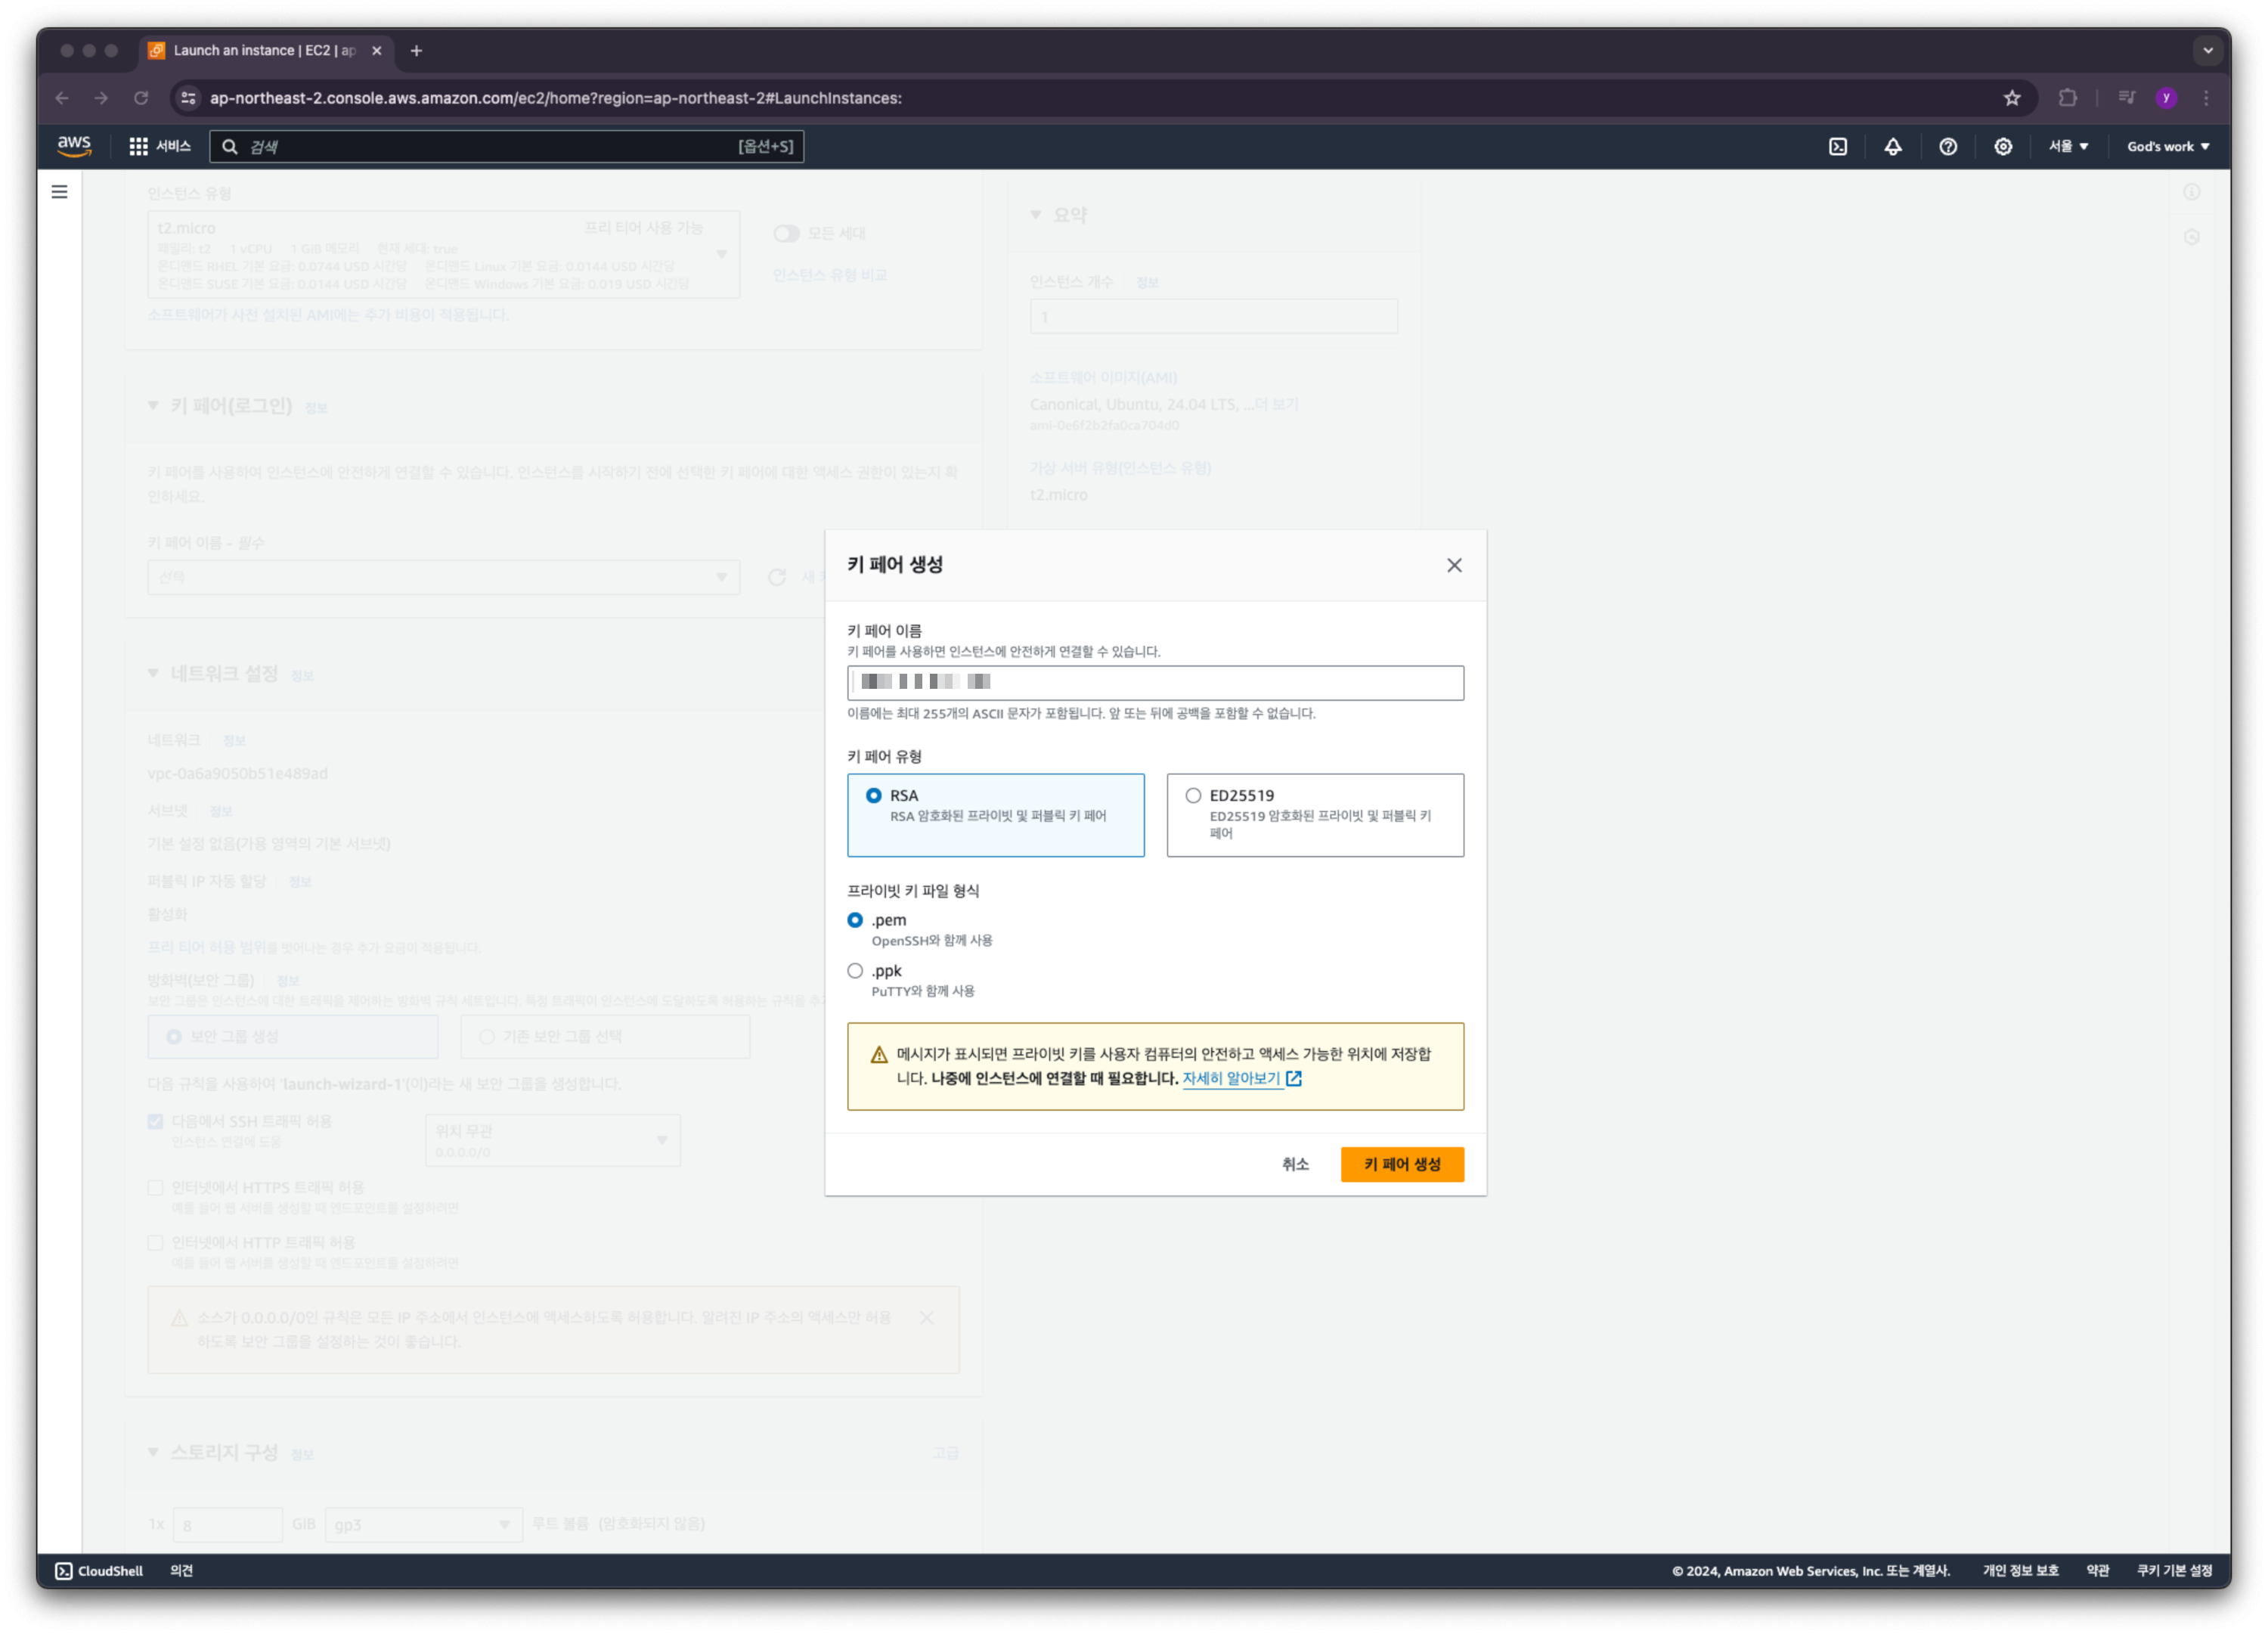Screen dimensions: 2268x1634
Task: Refresh the key pair list icon
Action: coord(776,577)
